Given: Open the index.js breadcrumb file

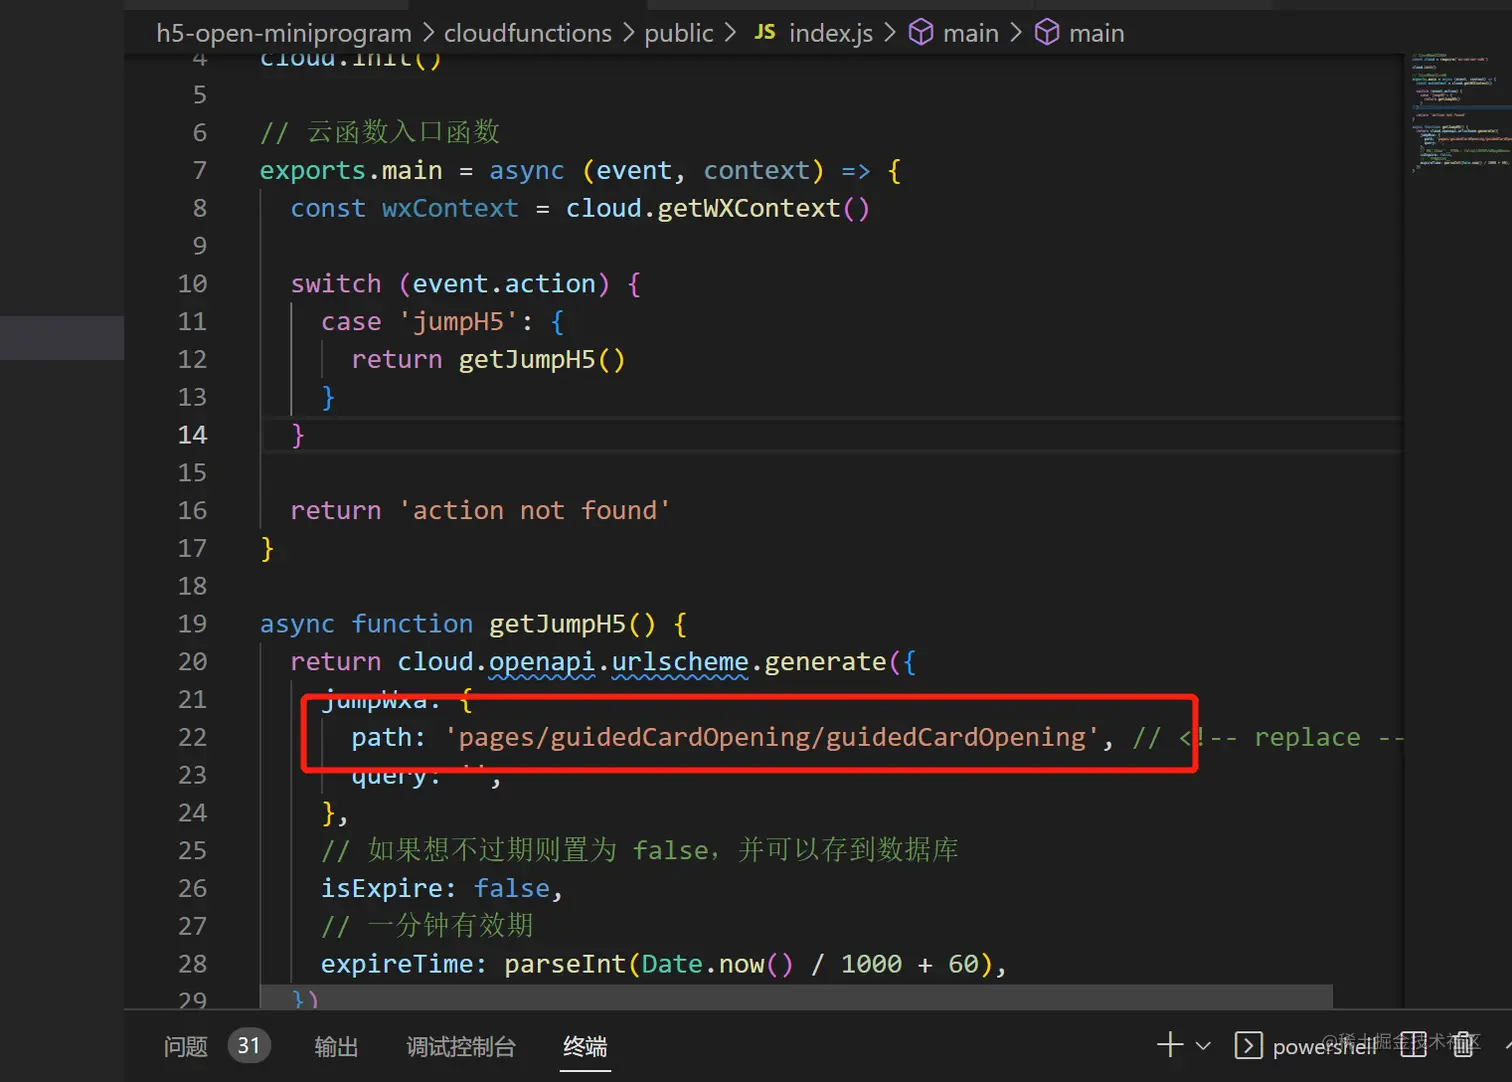Looking at the screenshot, I should [831, 33].
